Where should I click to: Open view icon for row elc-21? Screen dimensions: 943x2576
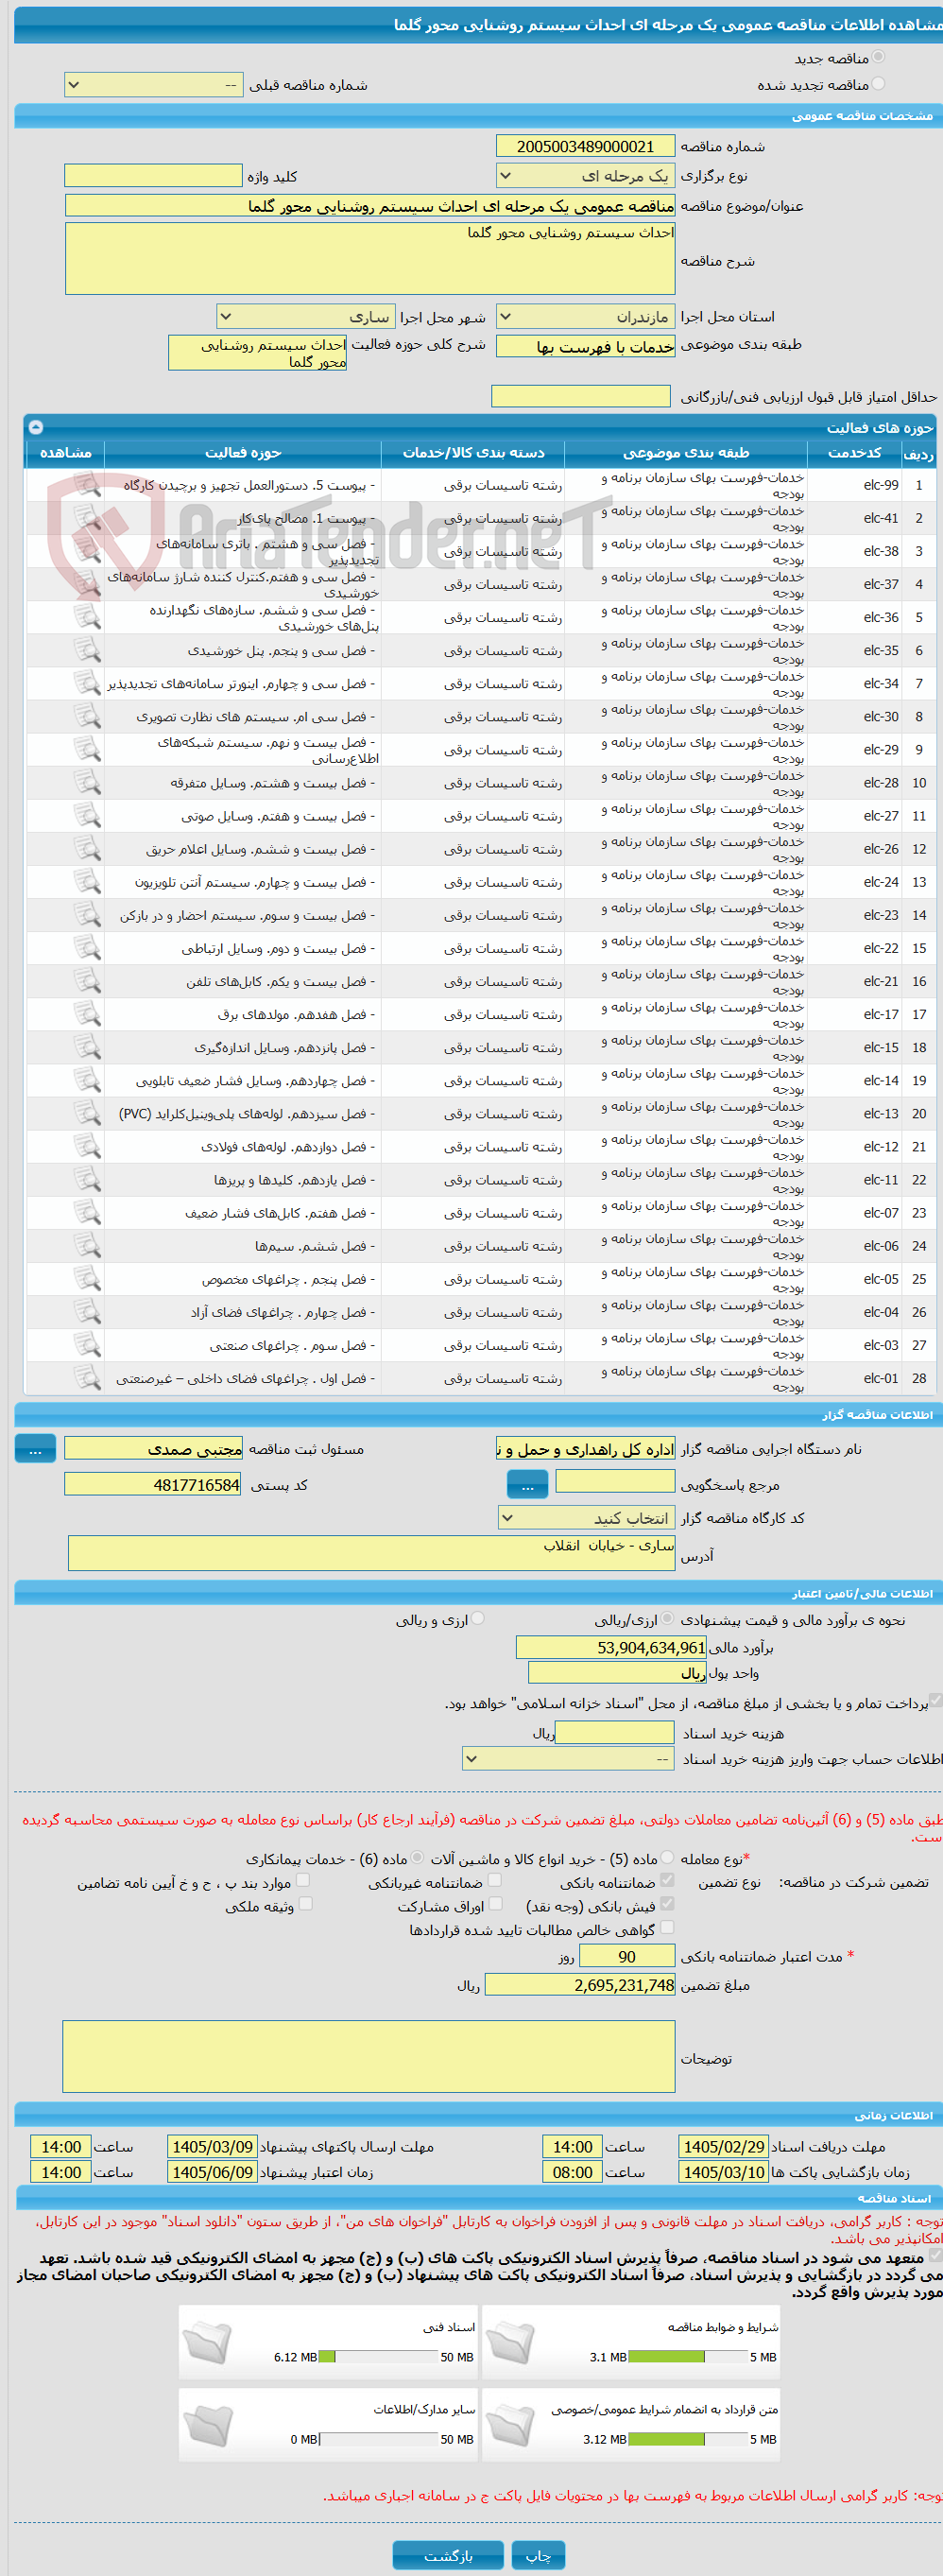coord(88,980)
